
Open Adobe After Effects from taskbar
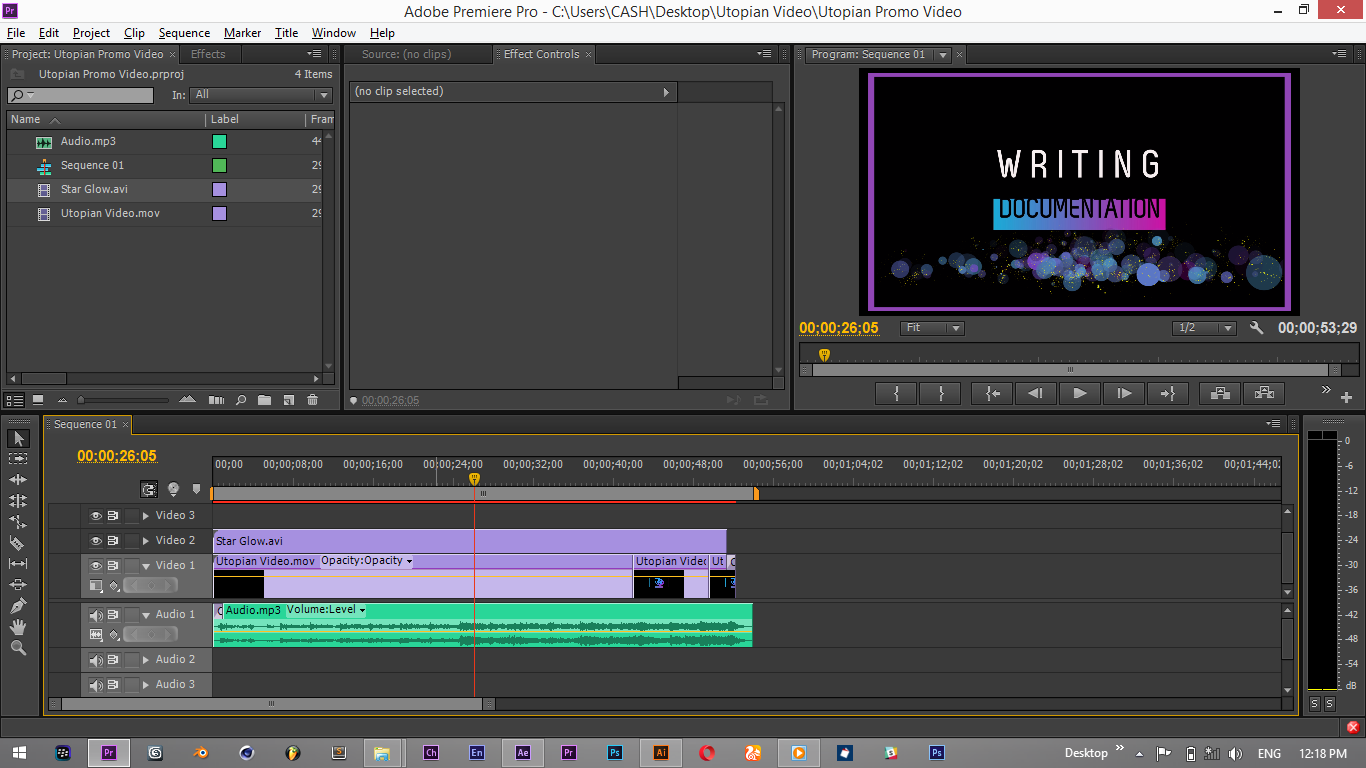coord(523,753)
